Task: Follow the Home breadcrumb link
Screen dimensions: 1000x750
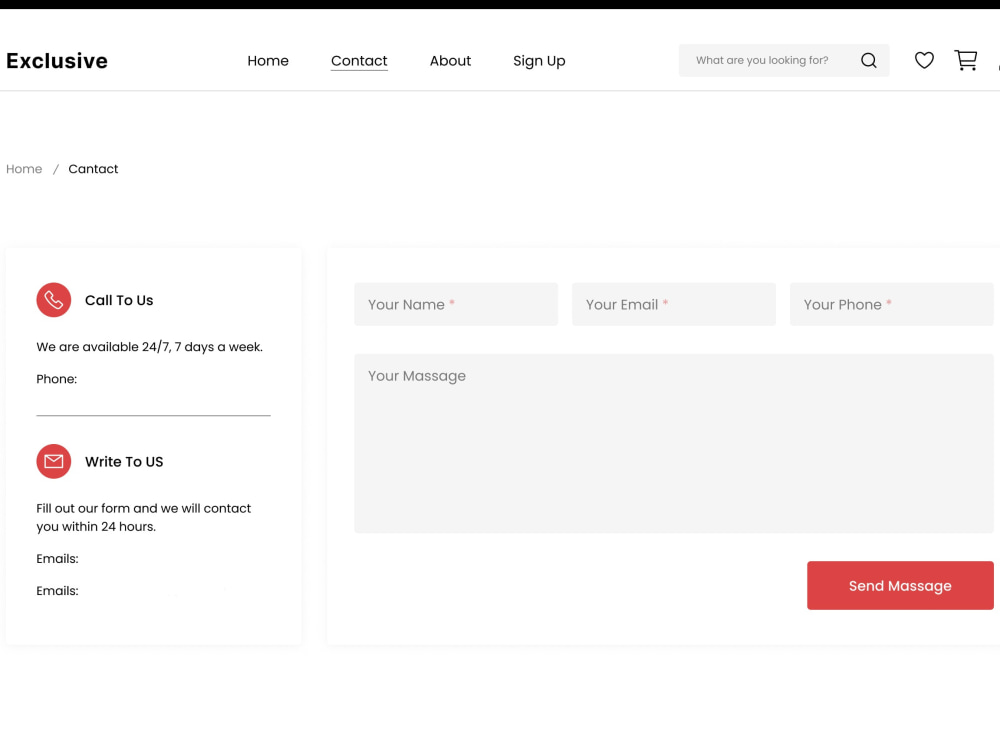Action: coord(24,168)
